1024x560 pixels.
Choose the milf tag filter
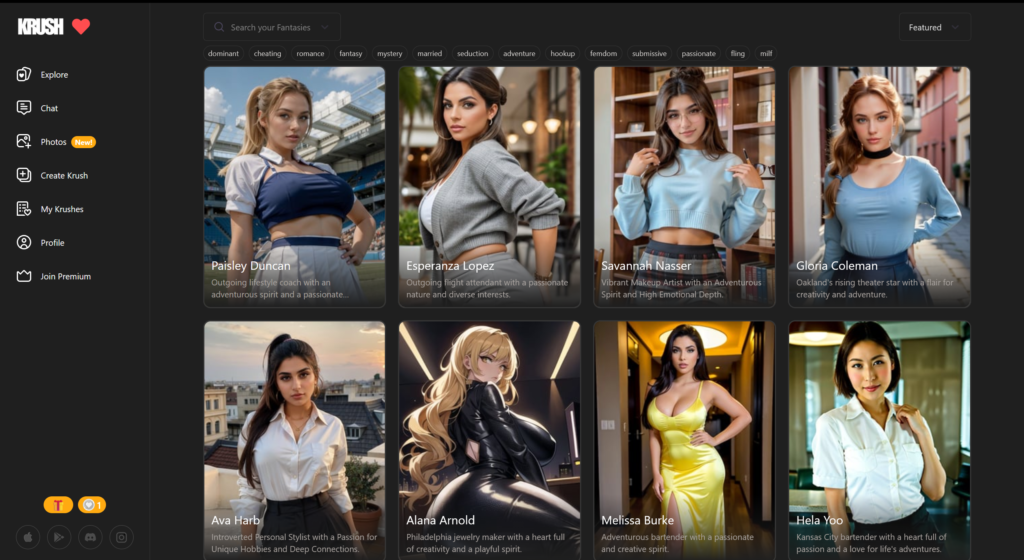[x=766, y=54]
